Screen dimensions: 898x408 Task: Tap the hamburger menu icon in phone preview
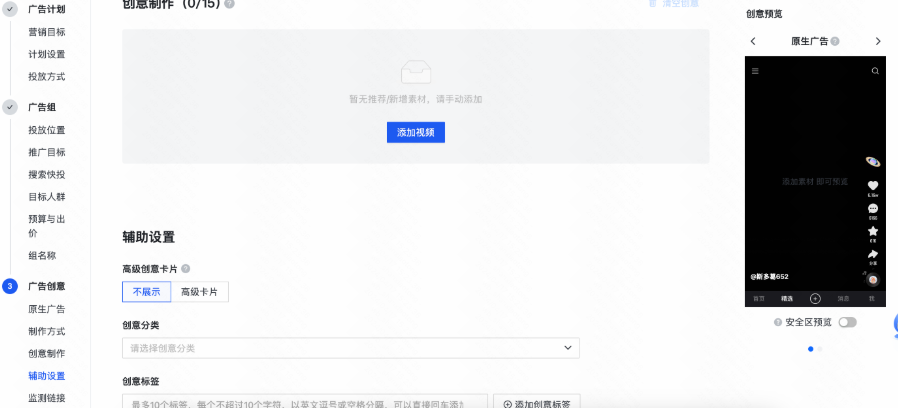point(755,71)
